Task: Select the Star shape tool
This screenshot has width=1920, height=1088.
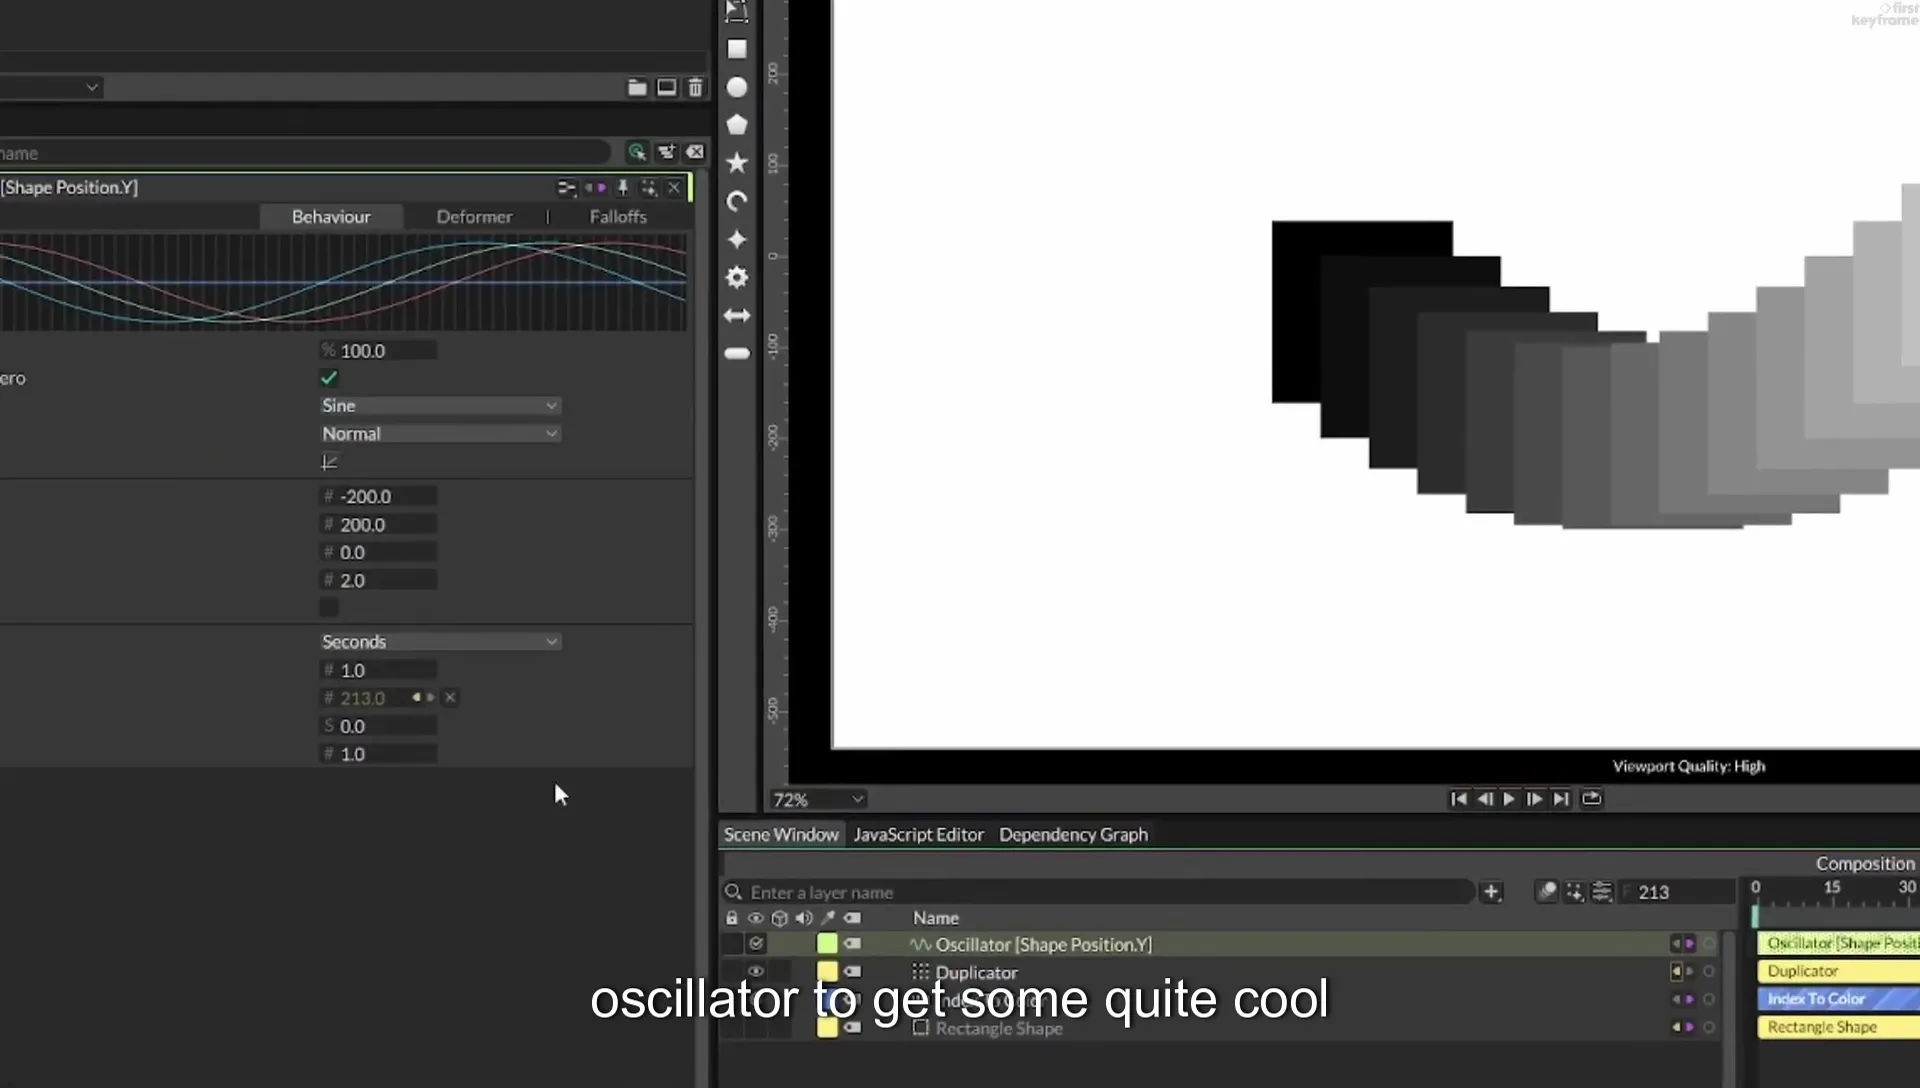Action: point(737,162)
